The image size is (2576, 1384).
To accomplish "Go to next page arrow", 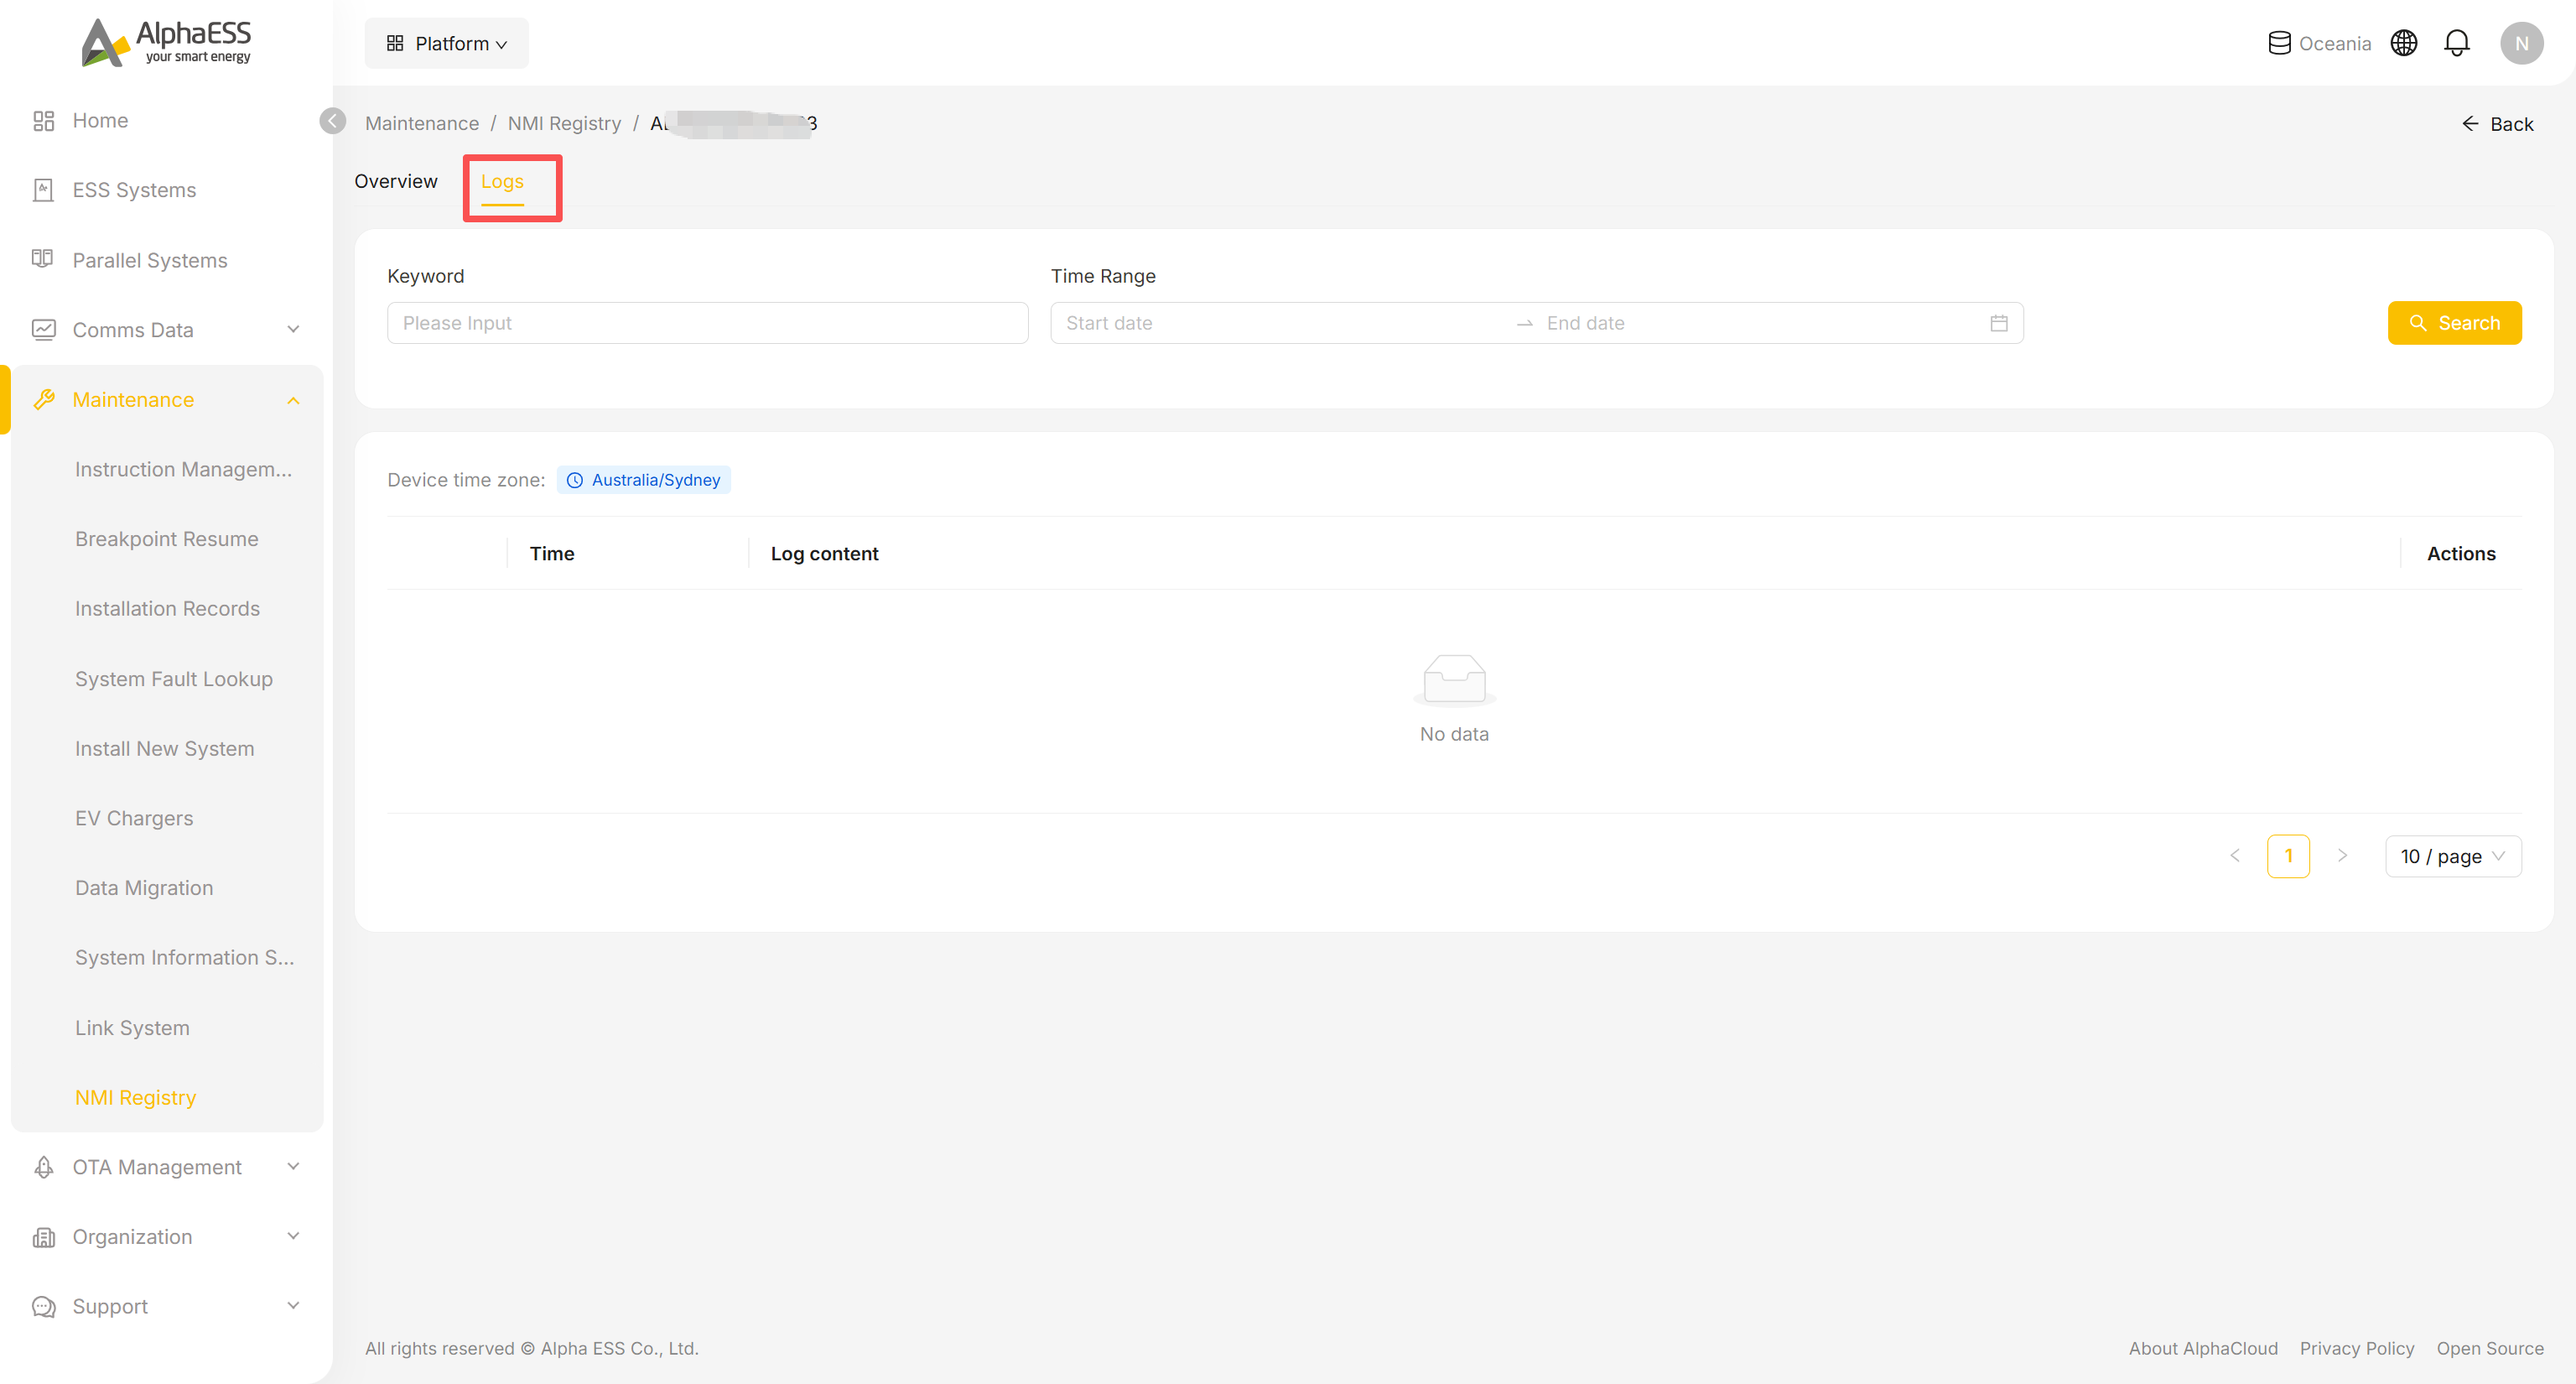I will tap(2342, 856).
